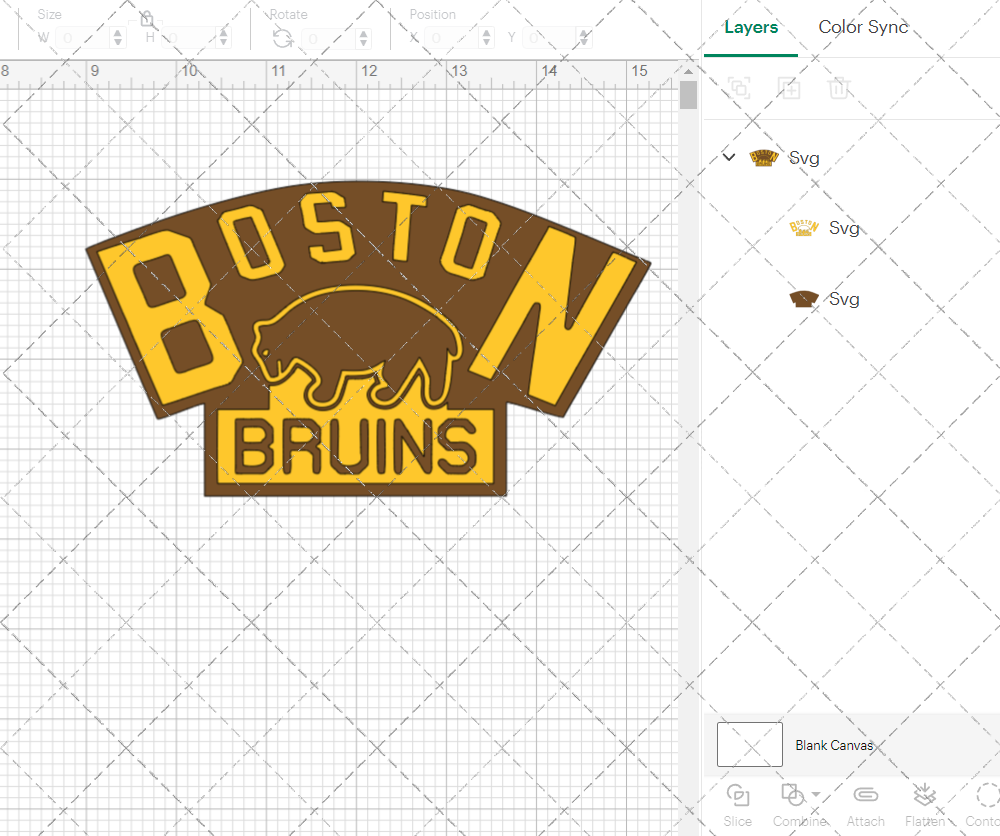Screen dimensions: 1000x836
Task: Click the Position Y input field
Action: coord(550,38)
